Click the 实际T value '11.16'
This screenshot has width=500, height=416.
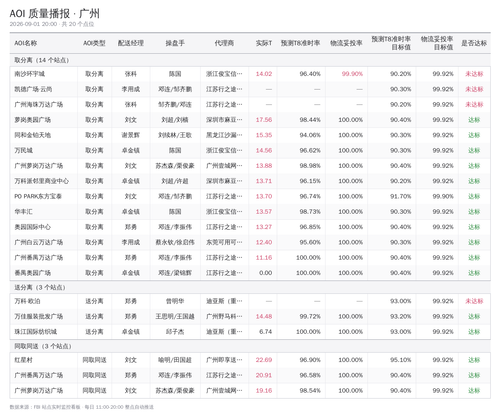click(264, 258)
